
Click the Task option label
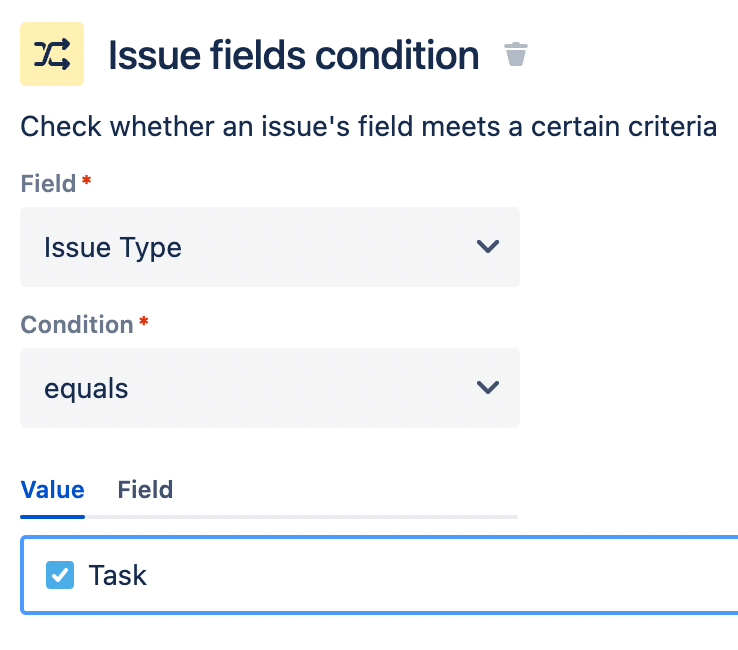[117, 575]
